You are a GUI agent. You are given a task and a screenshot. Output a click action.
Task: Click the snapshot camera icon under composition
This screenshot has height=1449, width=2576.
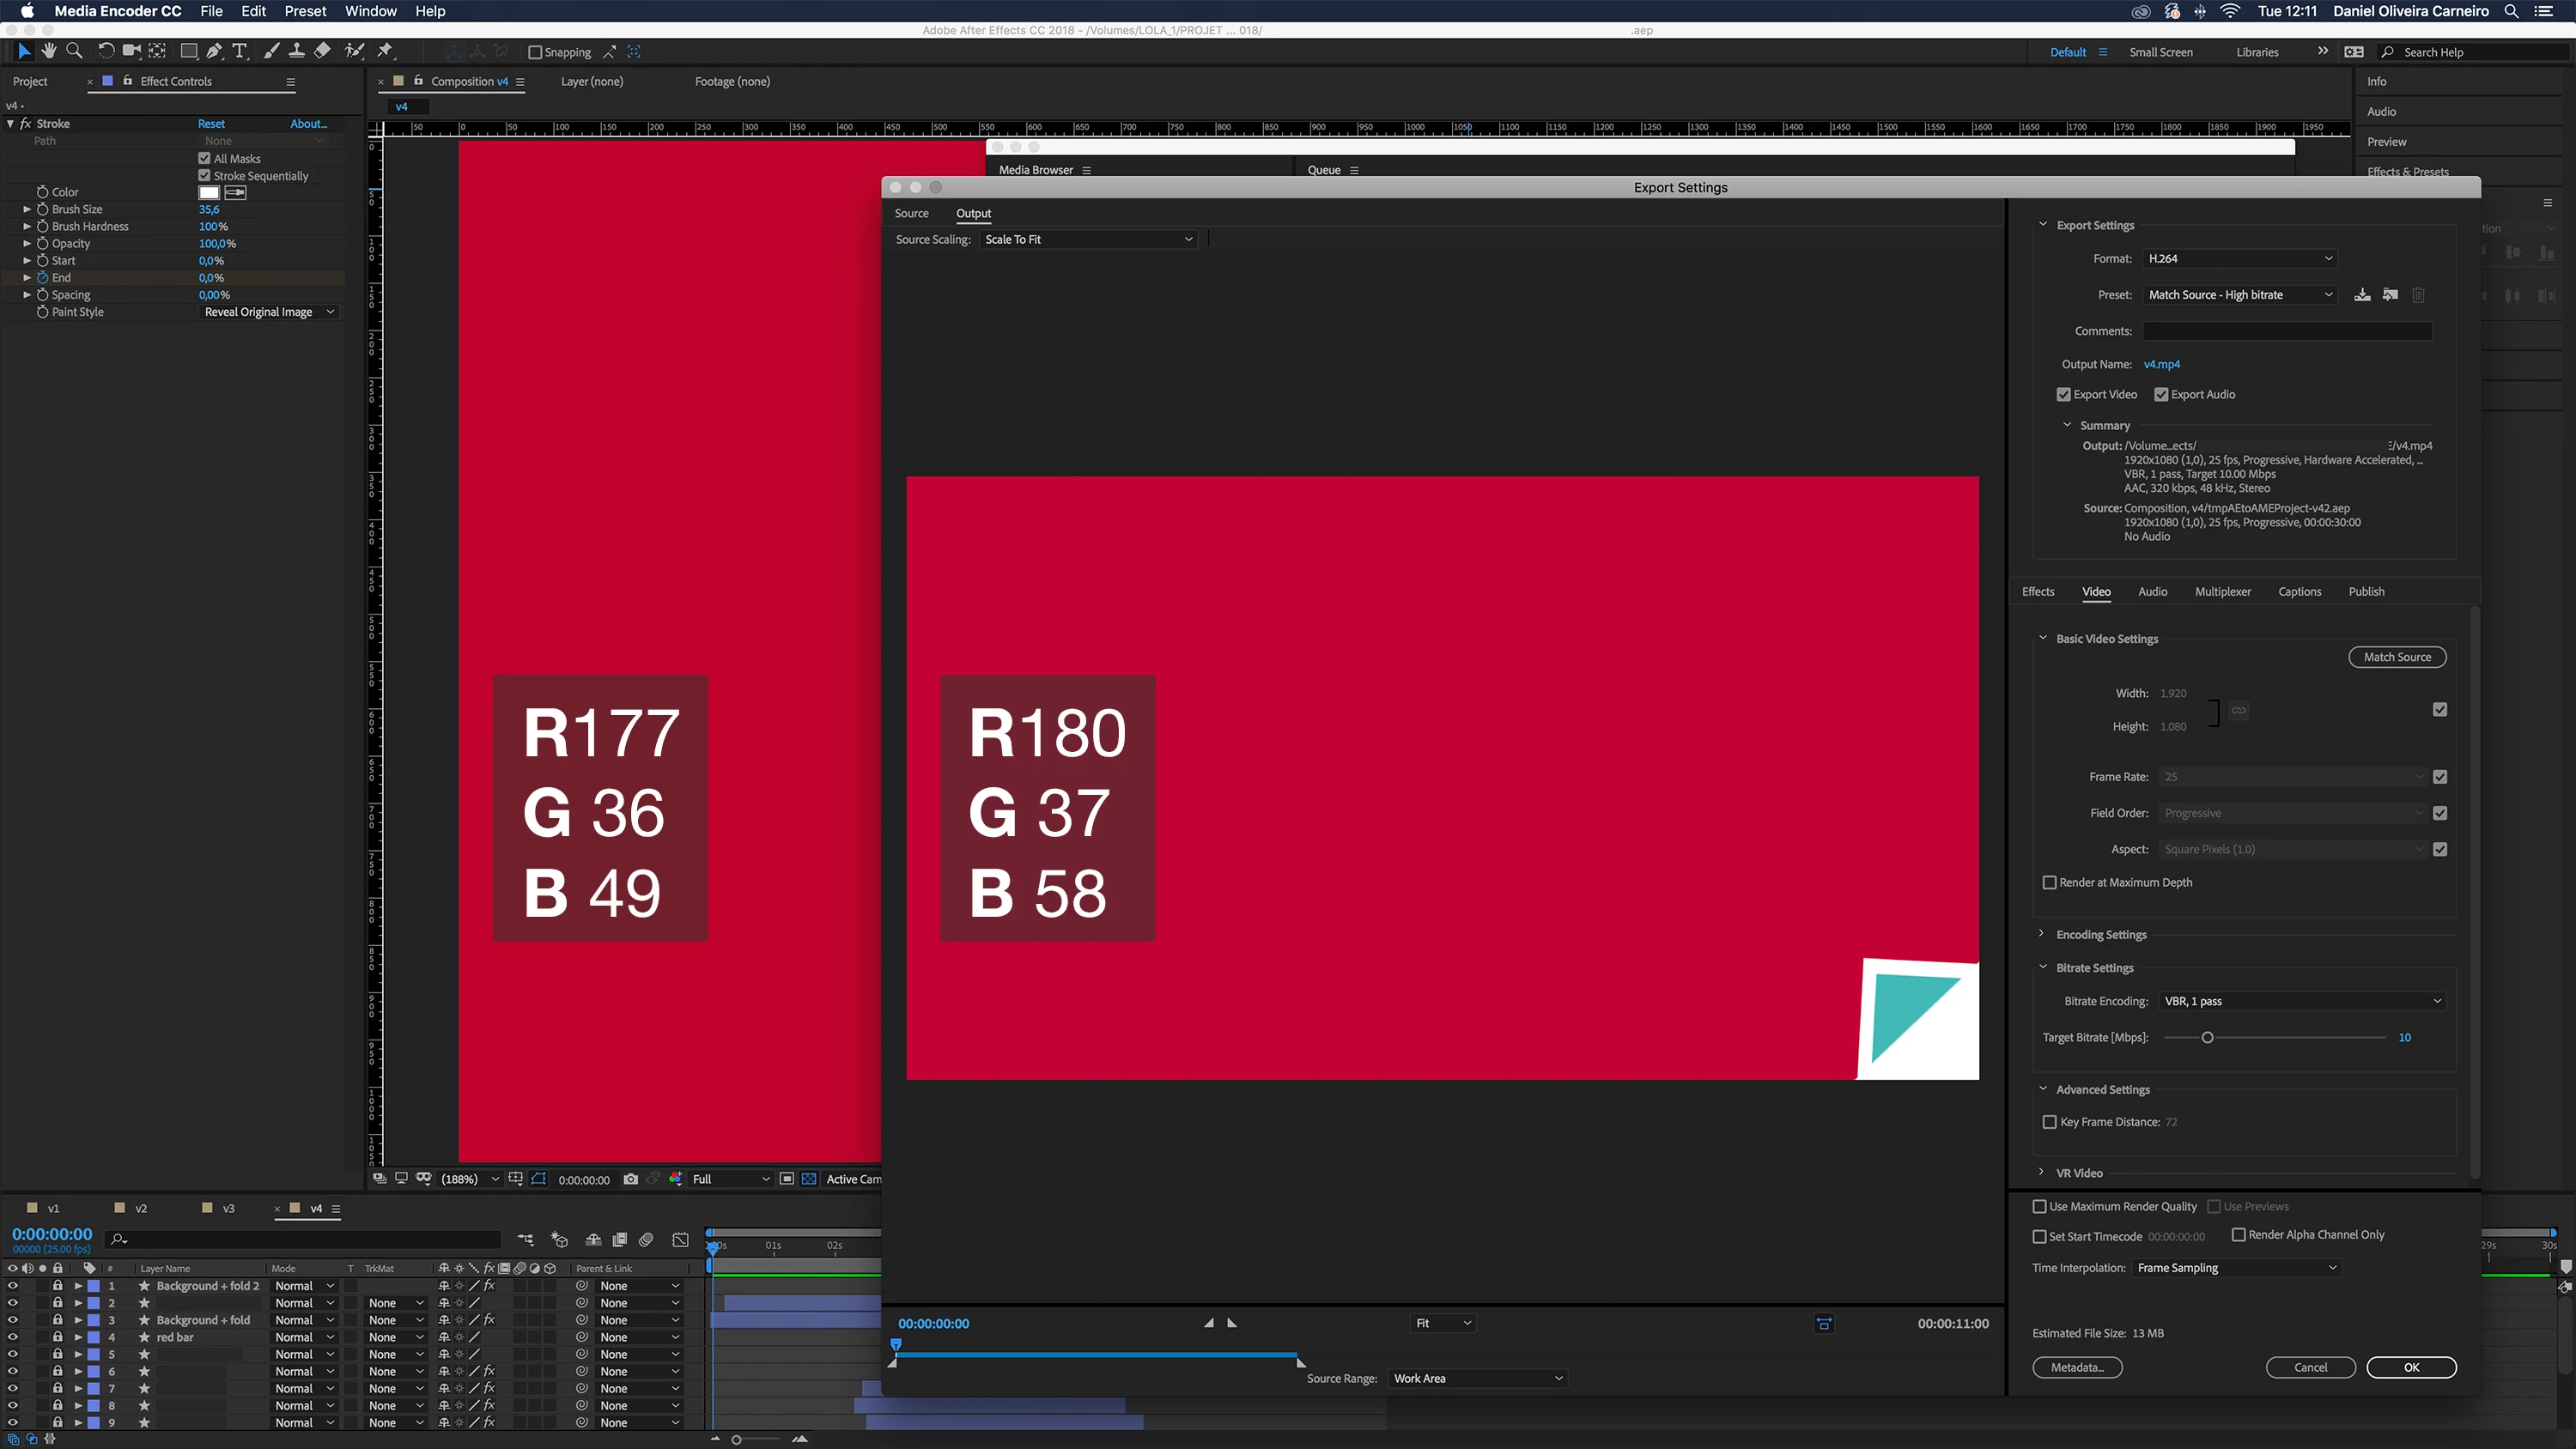631,1179
